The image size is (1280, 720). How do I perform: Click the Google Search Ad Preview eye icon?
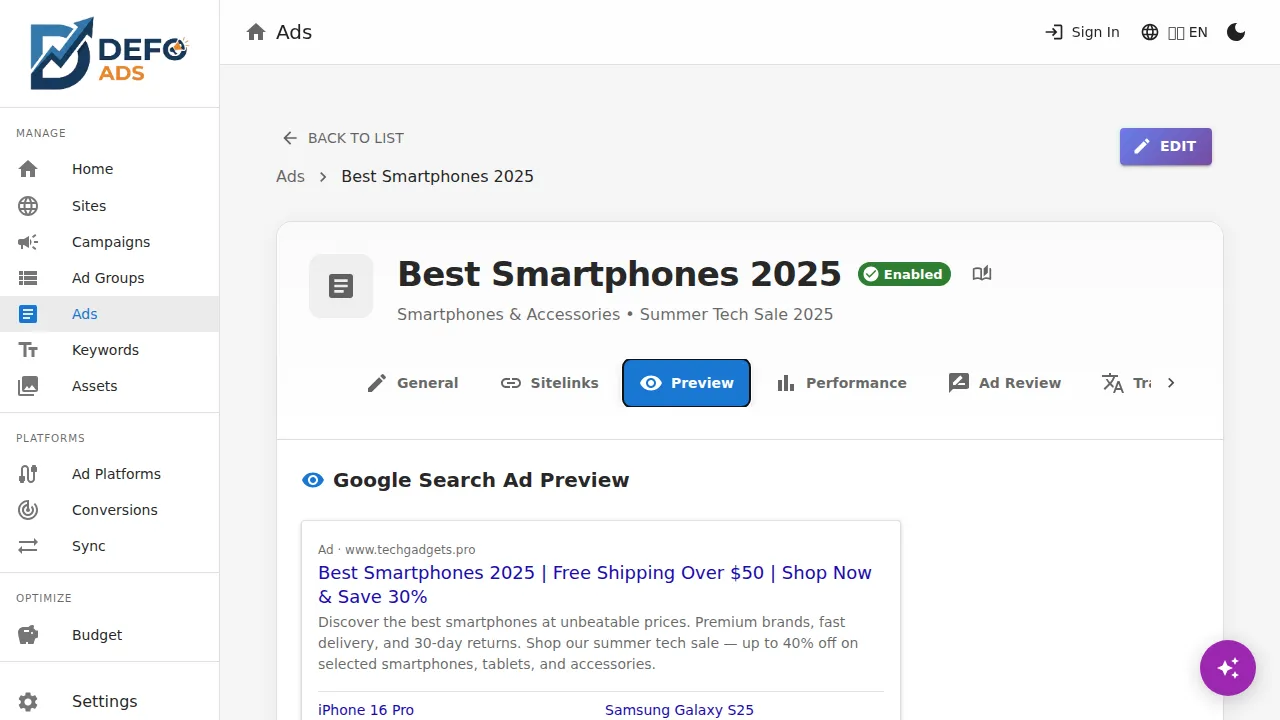point(313,480)
